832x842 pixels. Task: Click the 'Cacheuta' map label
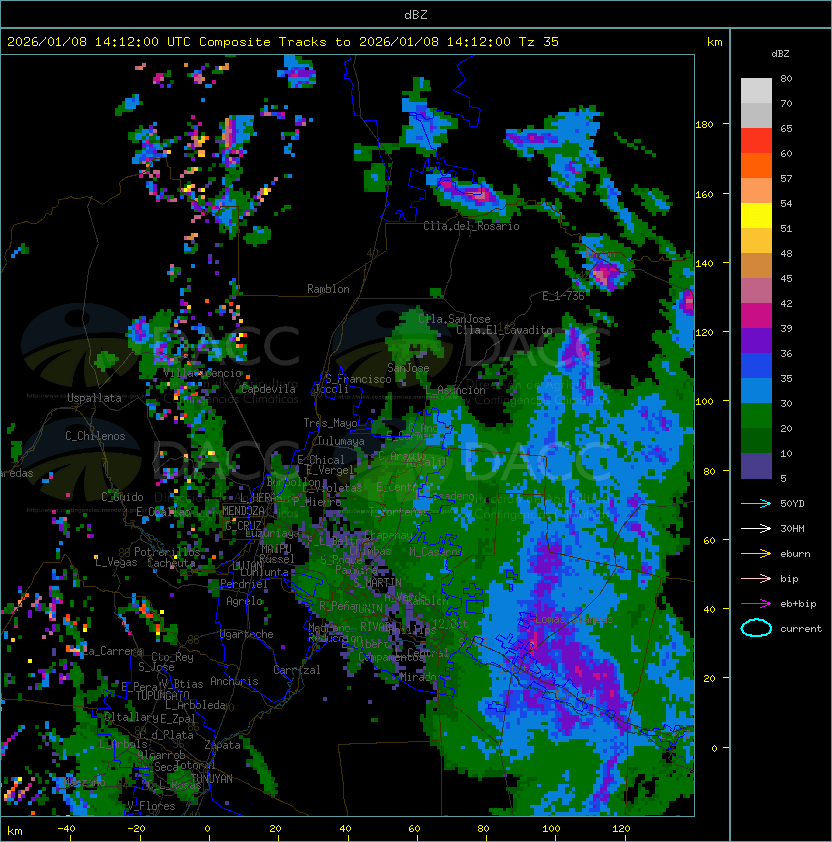coord(171,563)
